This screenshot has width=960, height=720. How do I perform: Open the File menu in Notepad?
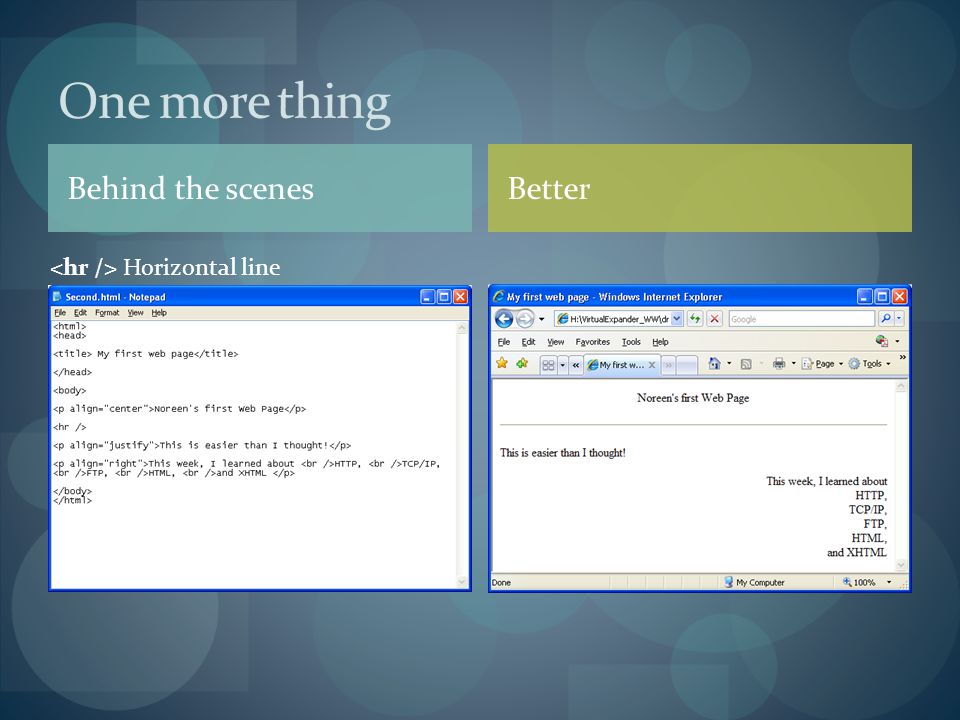click(60, 313)
